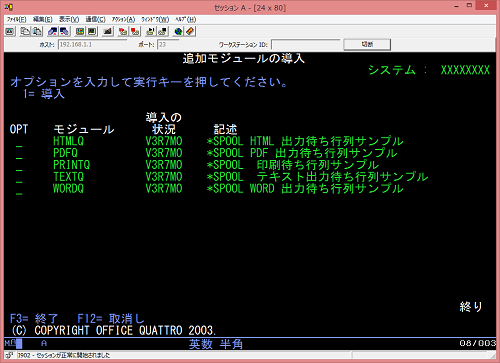Screen dimensions: 500x363
Task: Click the host address field 192.168.1.1
Action: (x=92, y=44)
